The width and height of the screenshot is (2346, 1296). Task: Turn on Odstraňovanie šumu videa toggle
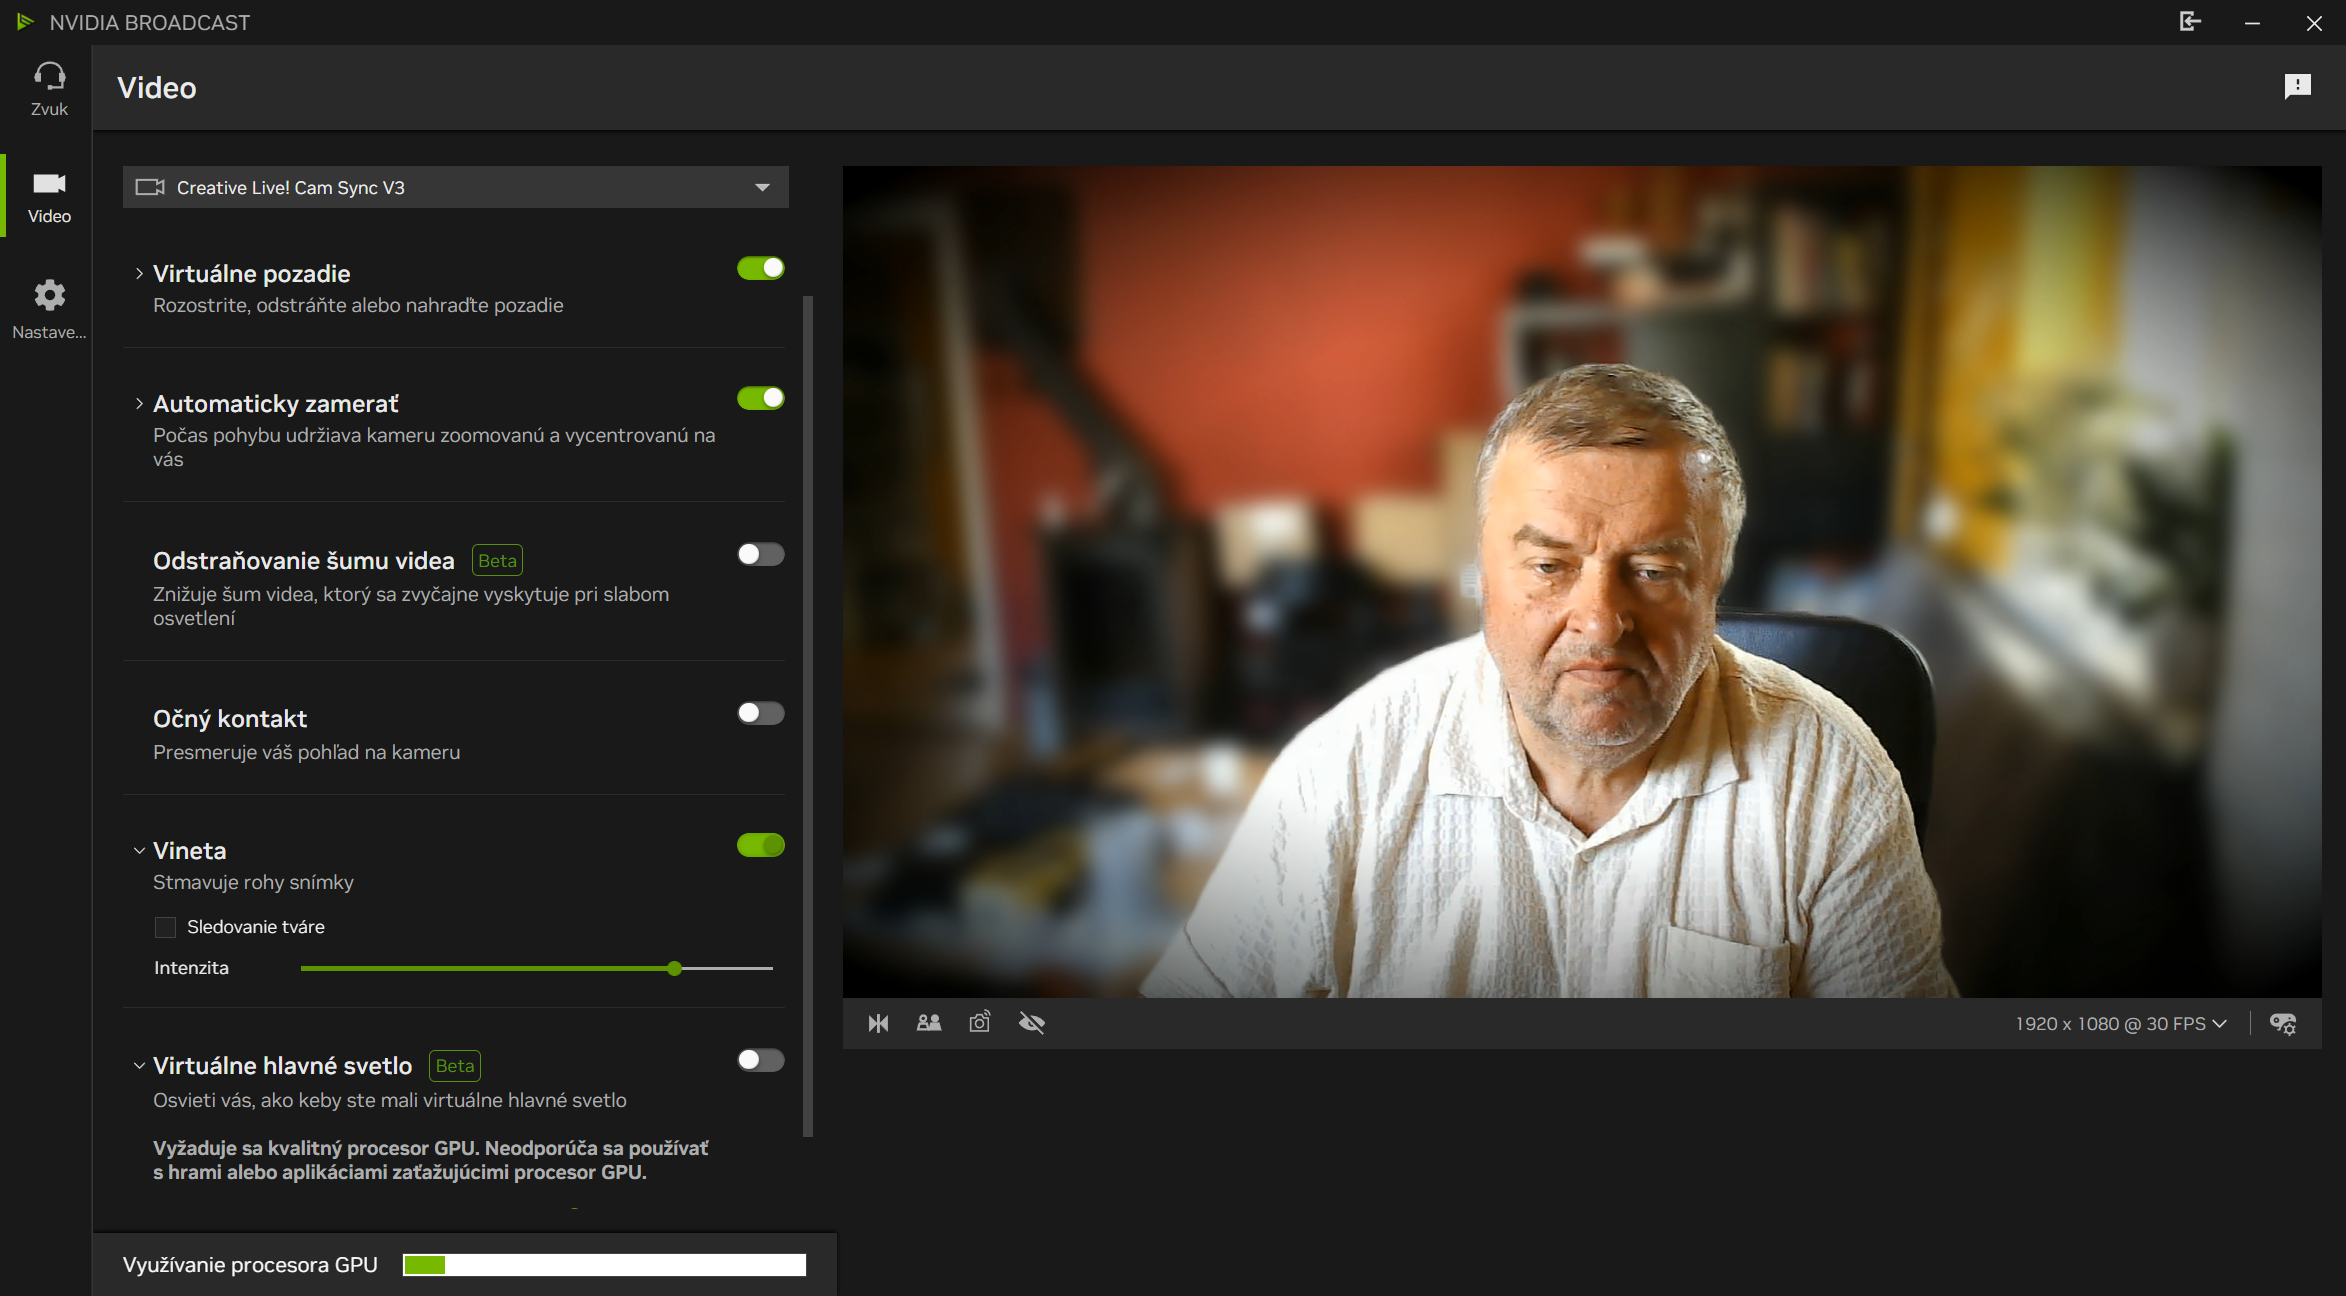click(x=761, y=554)
